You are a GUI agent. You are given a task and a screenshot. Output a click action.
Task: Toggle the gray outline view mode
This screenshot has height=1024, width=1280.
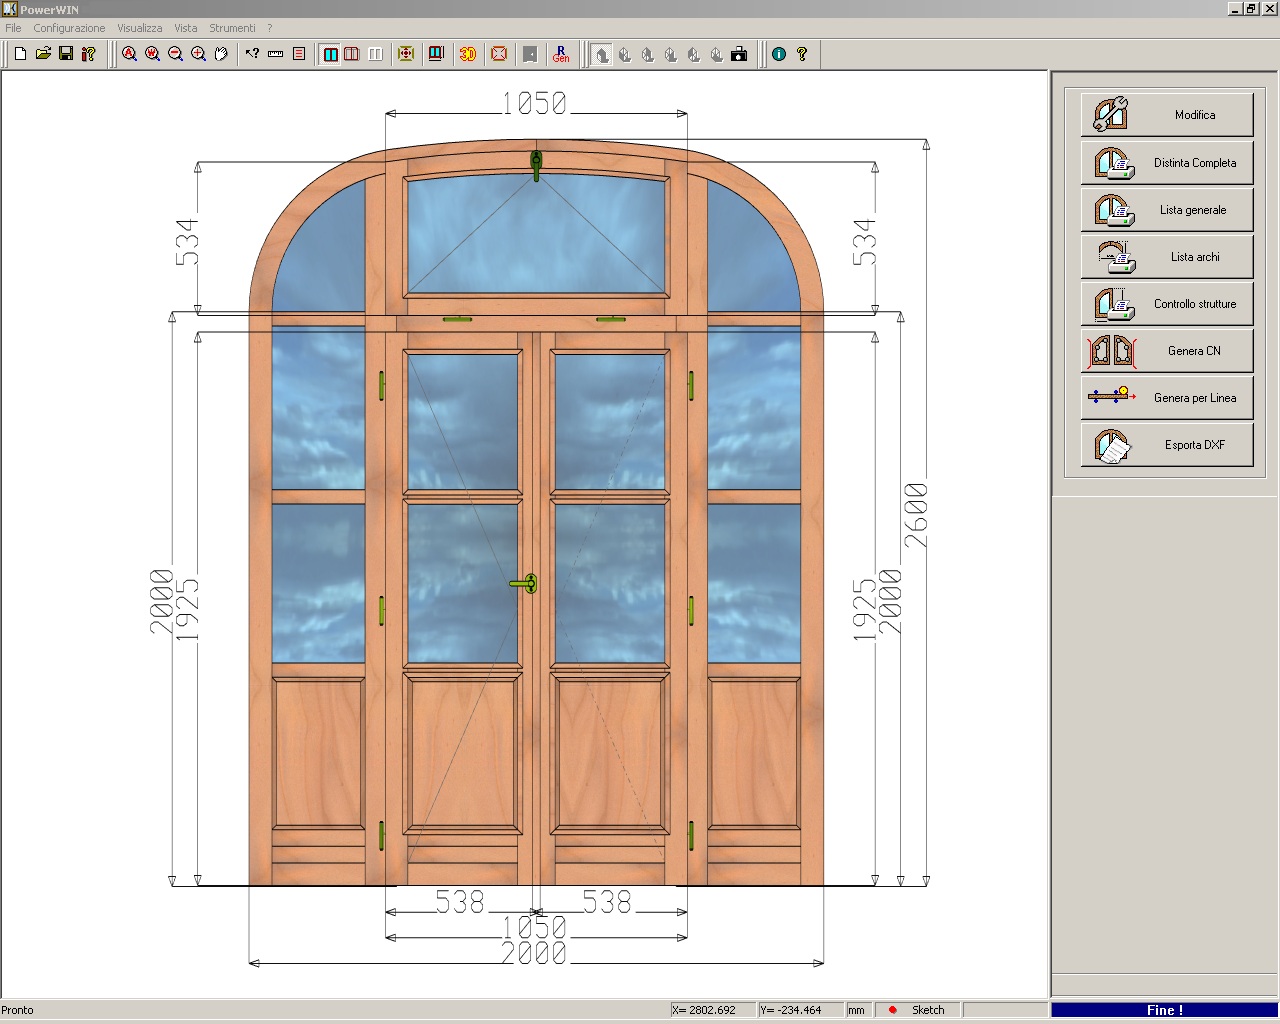pos(375,54)
